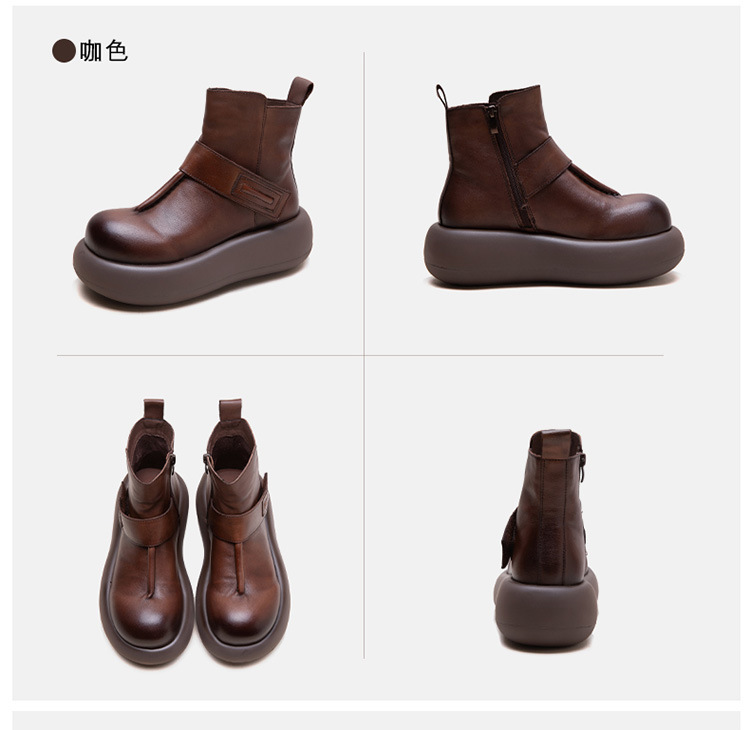Select the 咖色 color label text

tap(103, 51)
